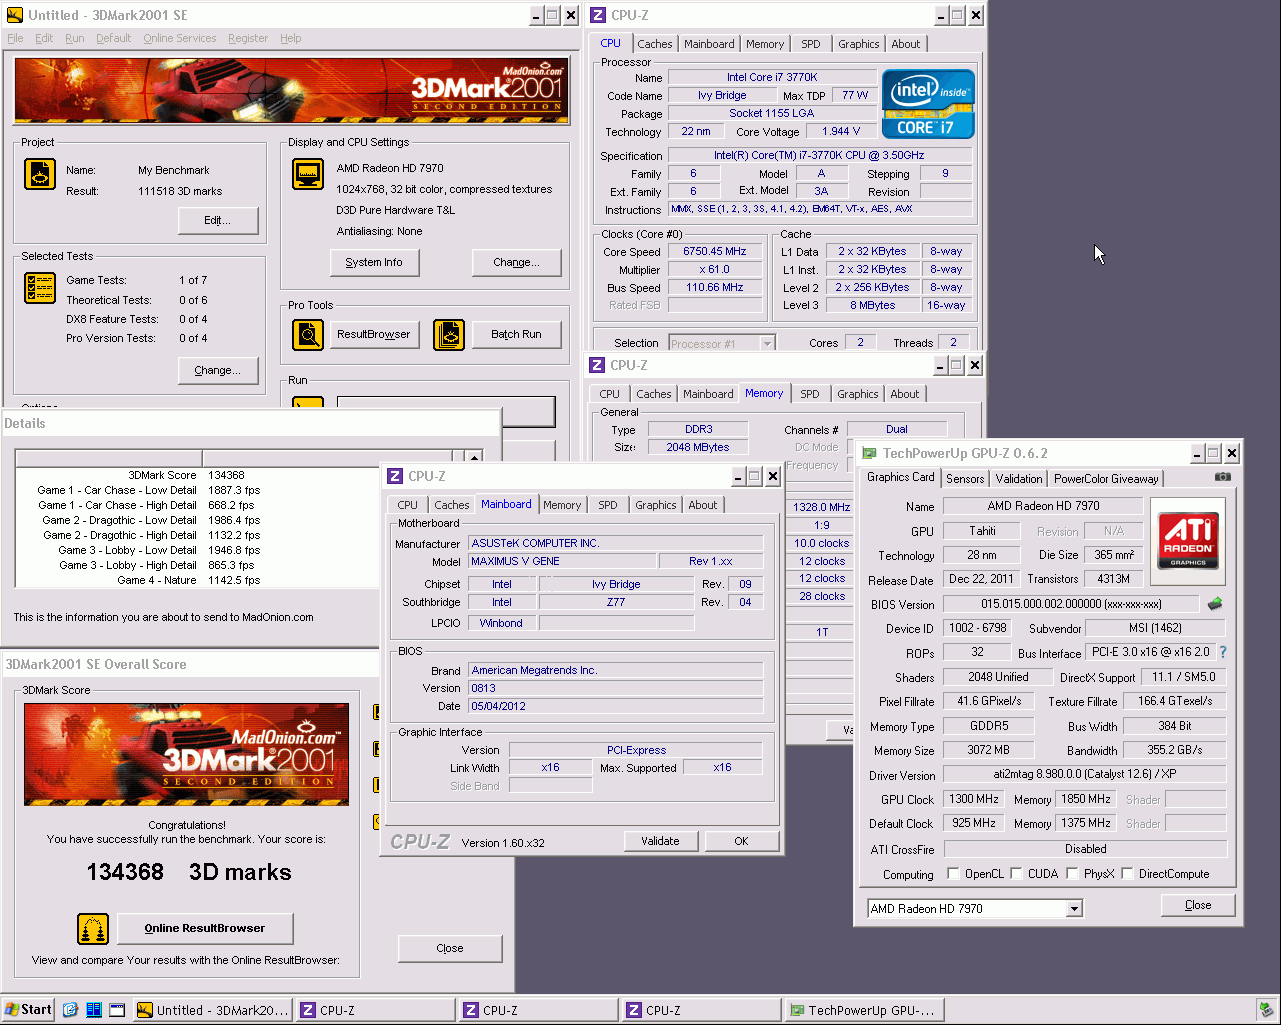Image resolution: width=1281 pixels, height=1025 pixels.
Task: Open the AMD Radeon HD 7970 GPU dropdown
Action: 1074,909
